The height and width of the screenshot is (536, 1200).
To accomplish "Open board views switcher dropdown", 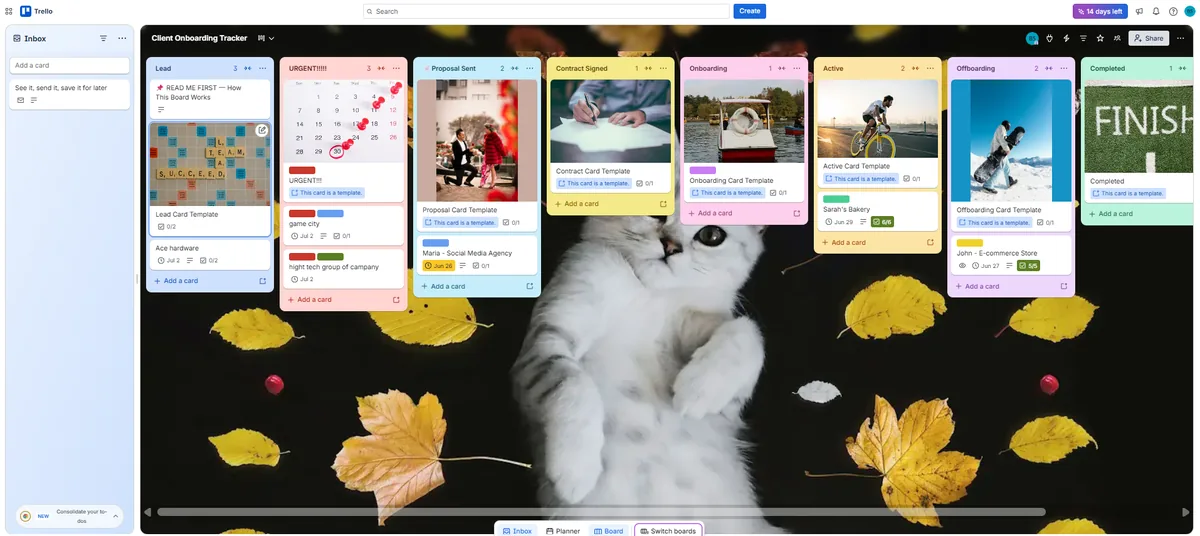I will coord(266,38).
